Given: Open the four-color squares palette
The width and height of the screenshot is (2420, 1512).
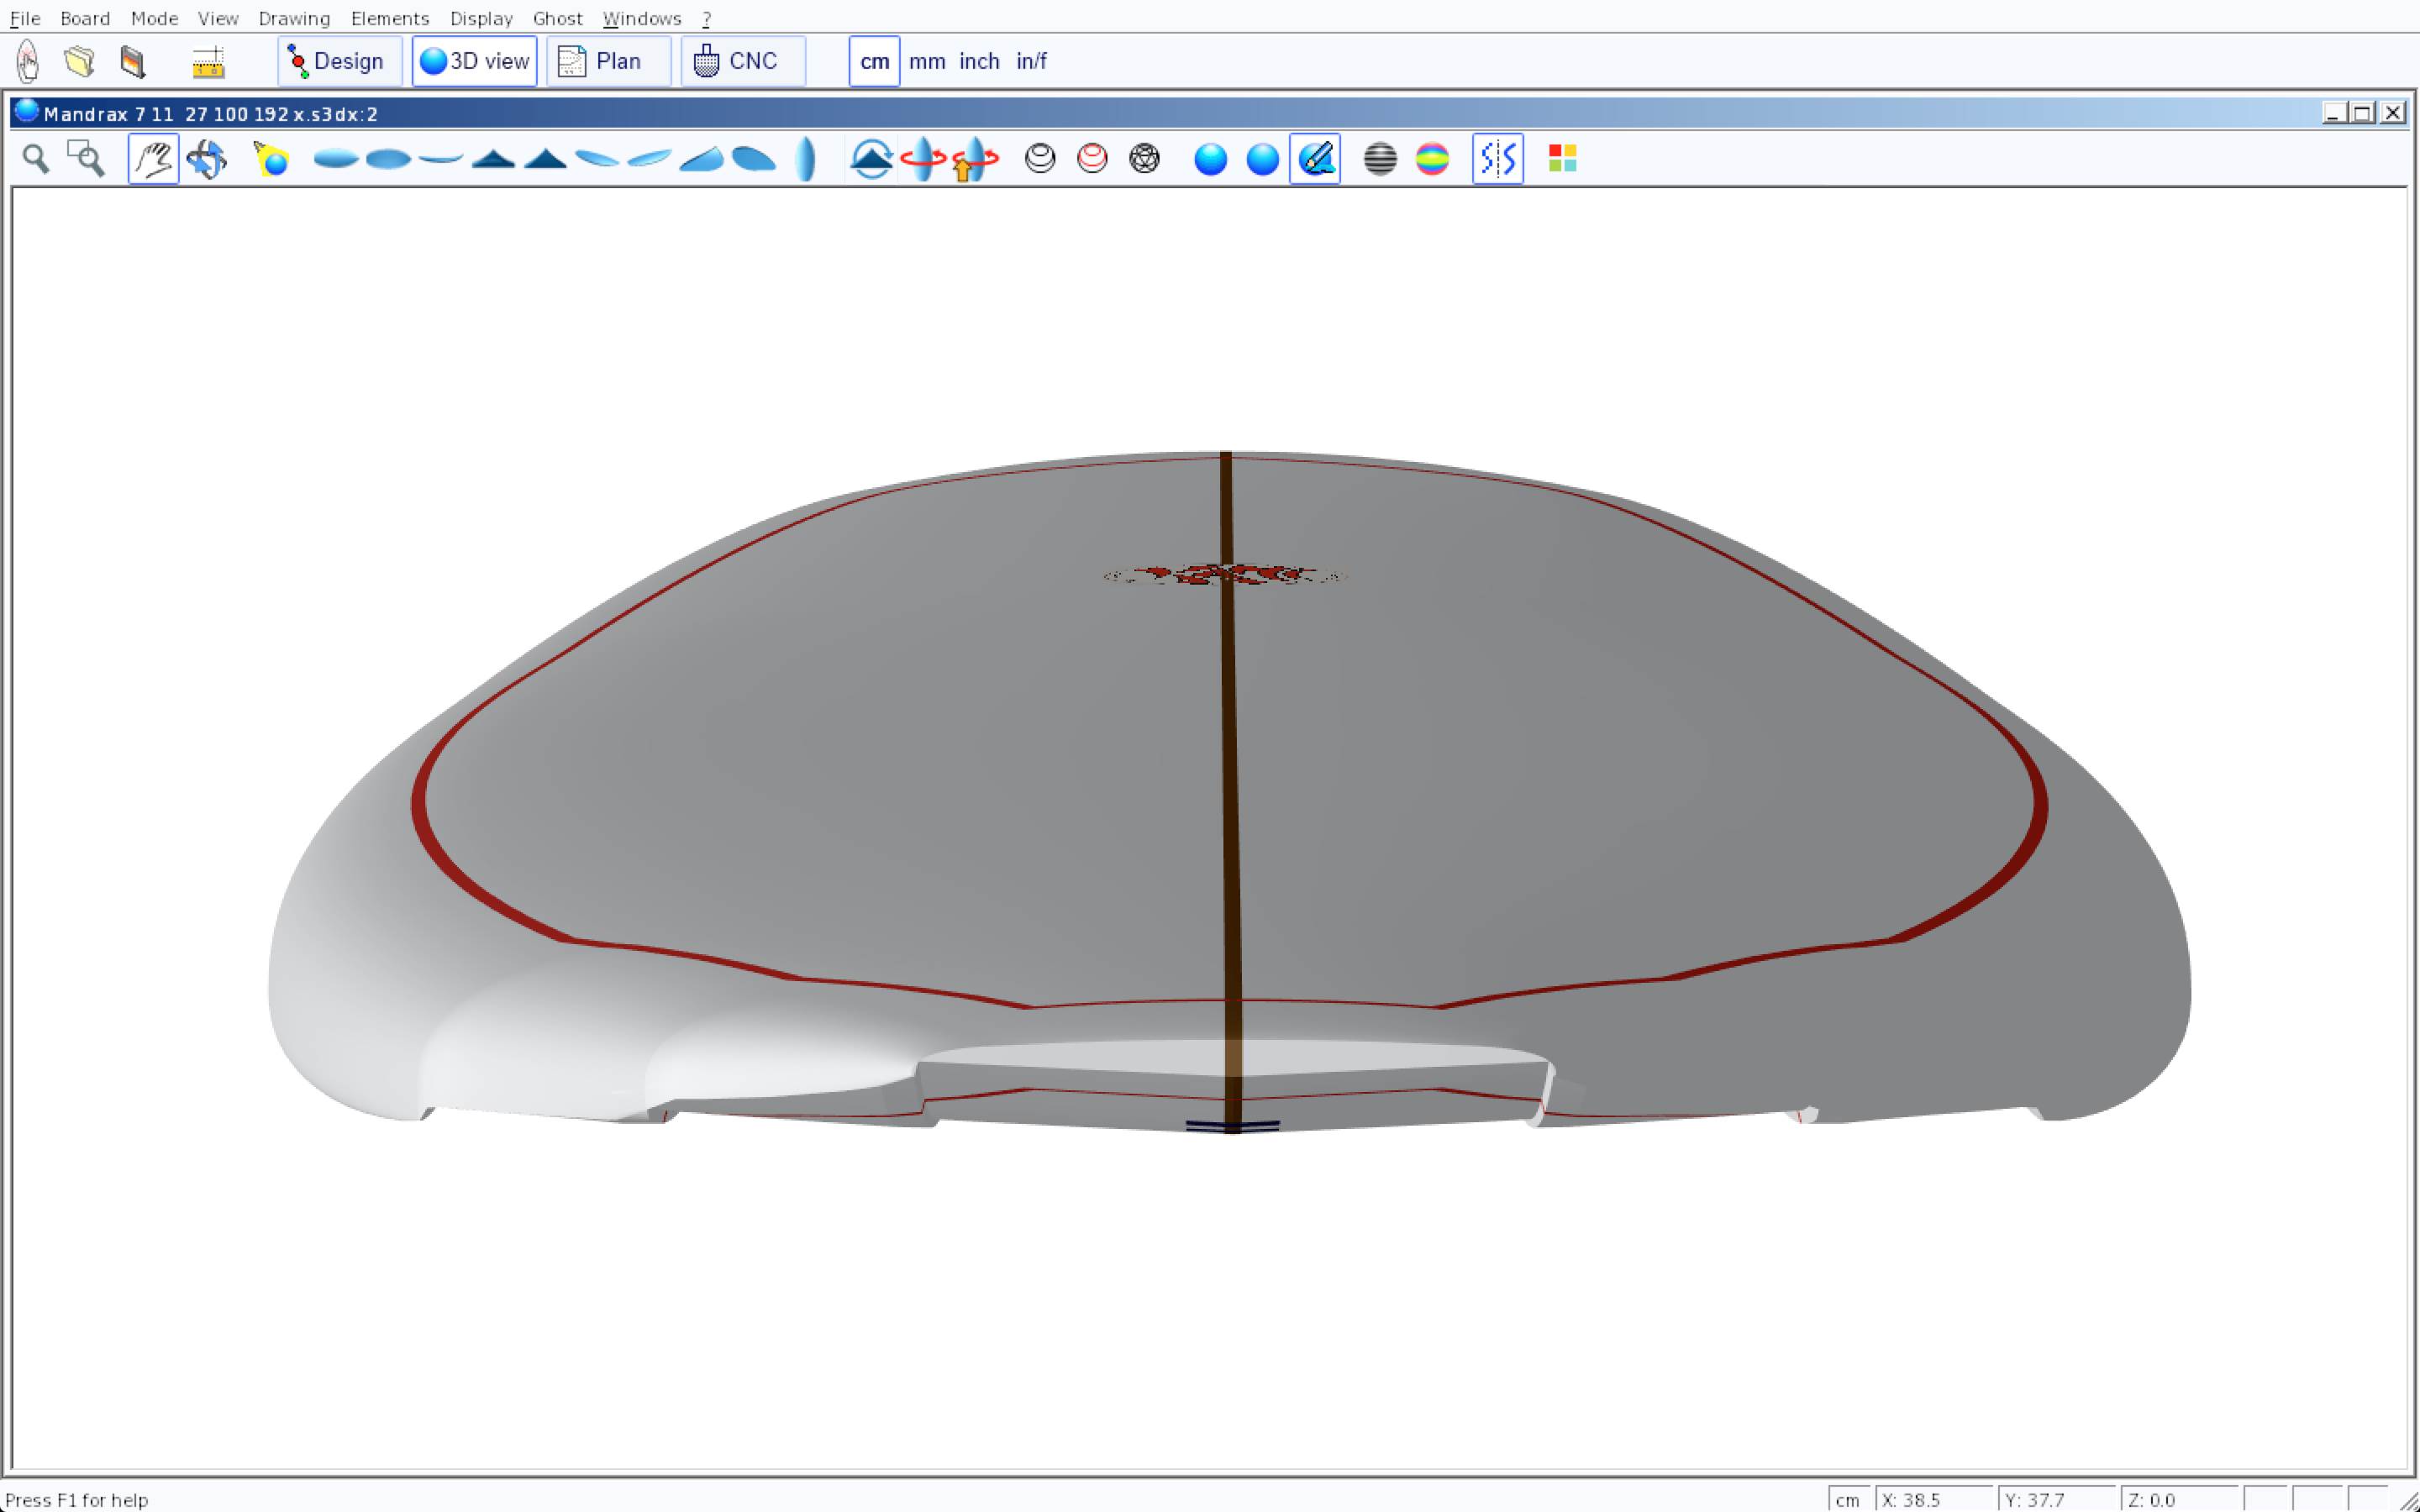Looking at the screenshot, I should (1562, 159).
